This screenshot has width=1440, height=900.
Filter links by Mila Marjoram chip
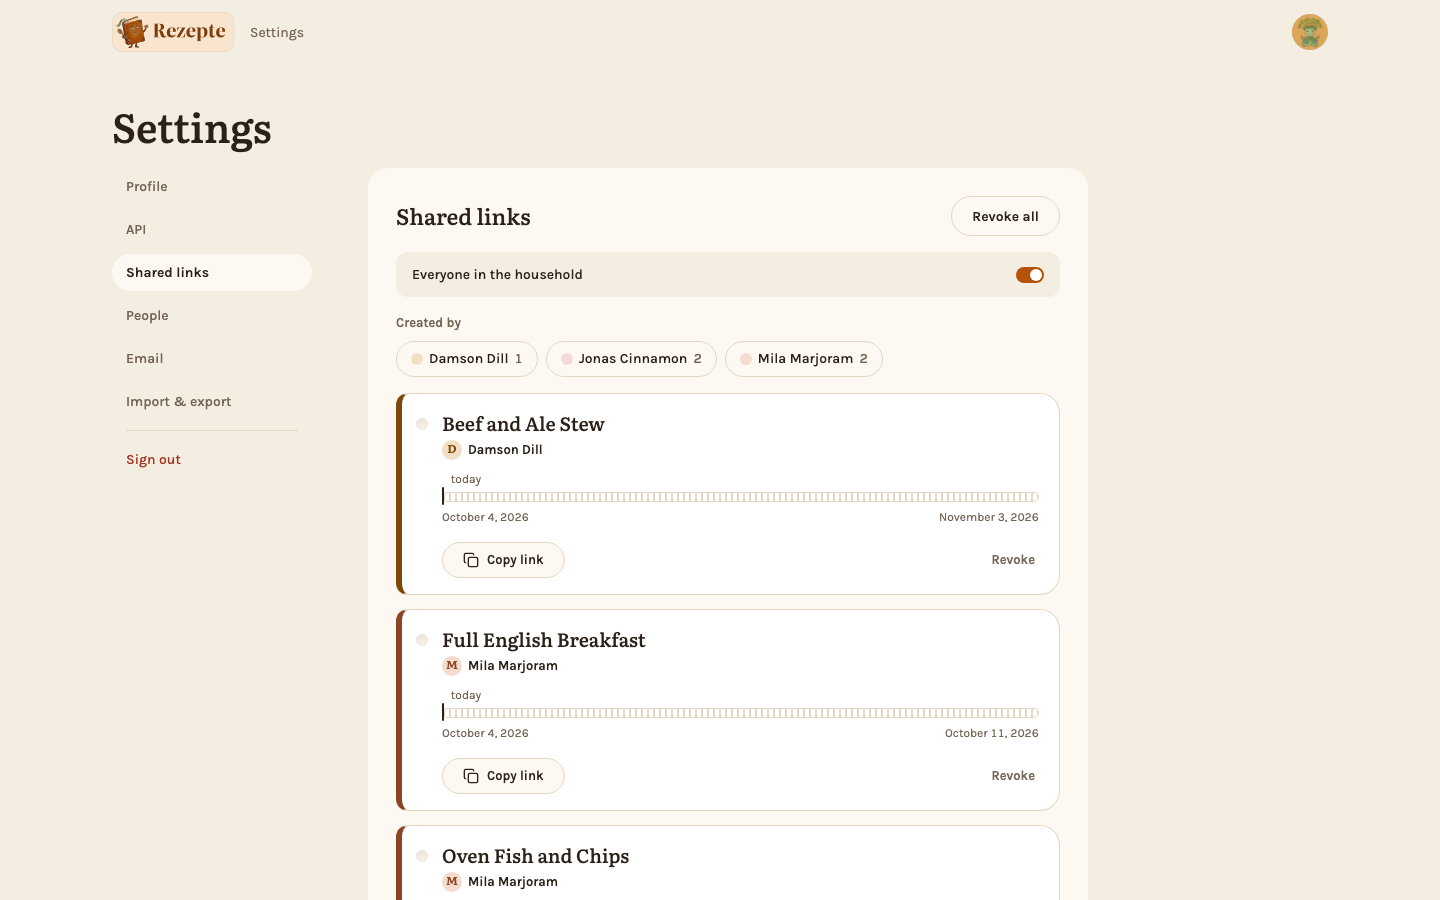point(804,359)
